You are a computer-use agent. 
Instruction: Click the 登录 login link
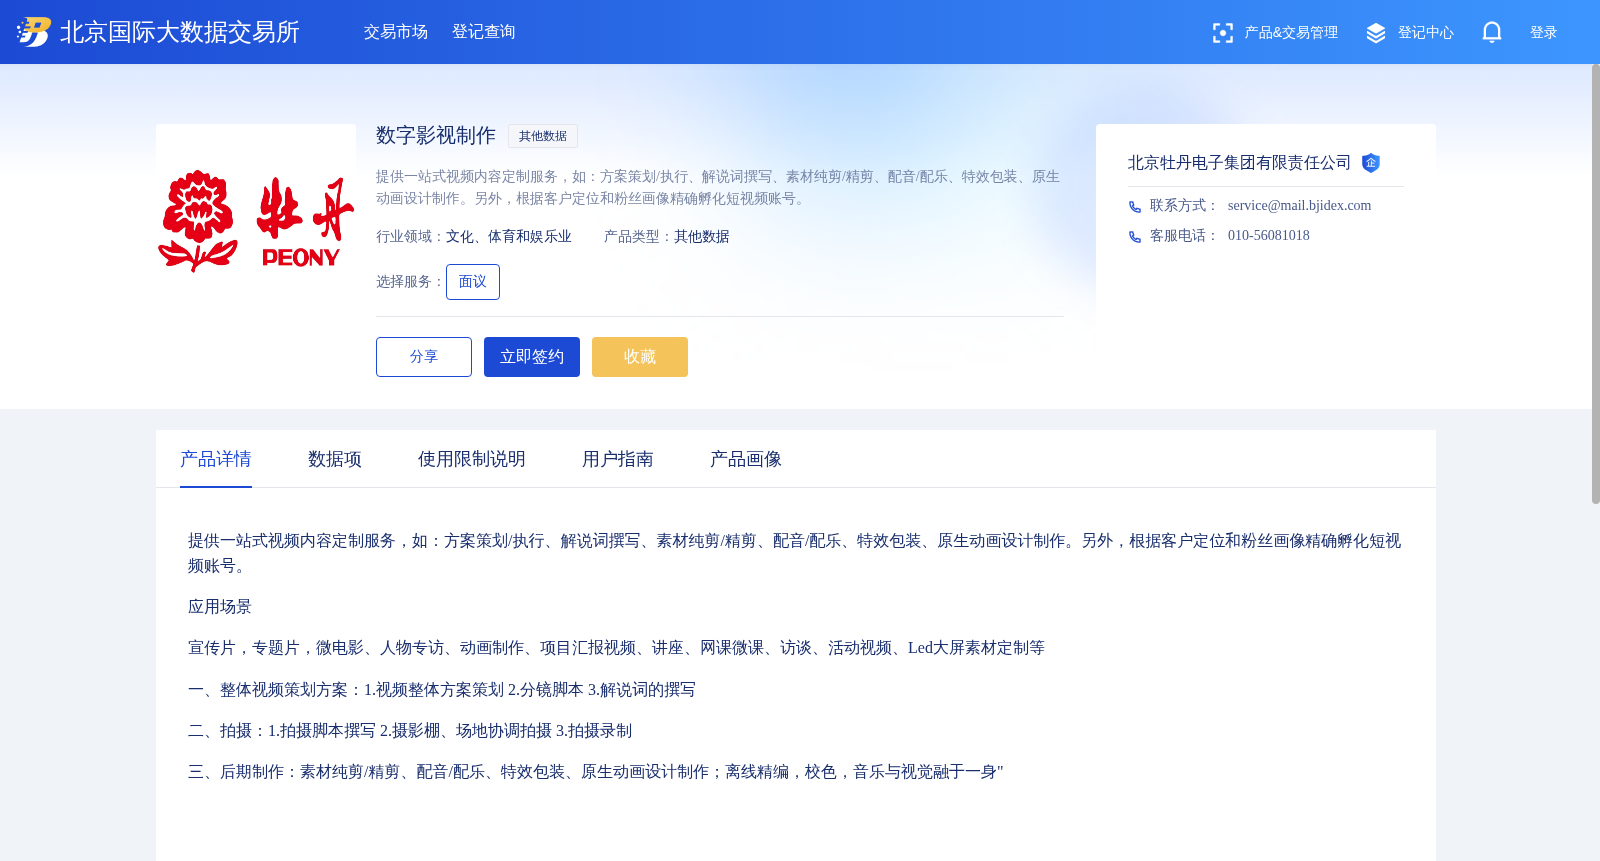[1544, 33]
